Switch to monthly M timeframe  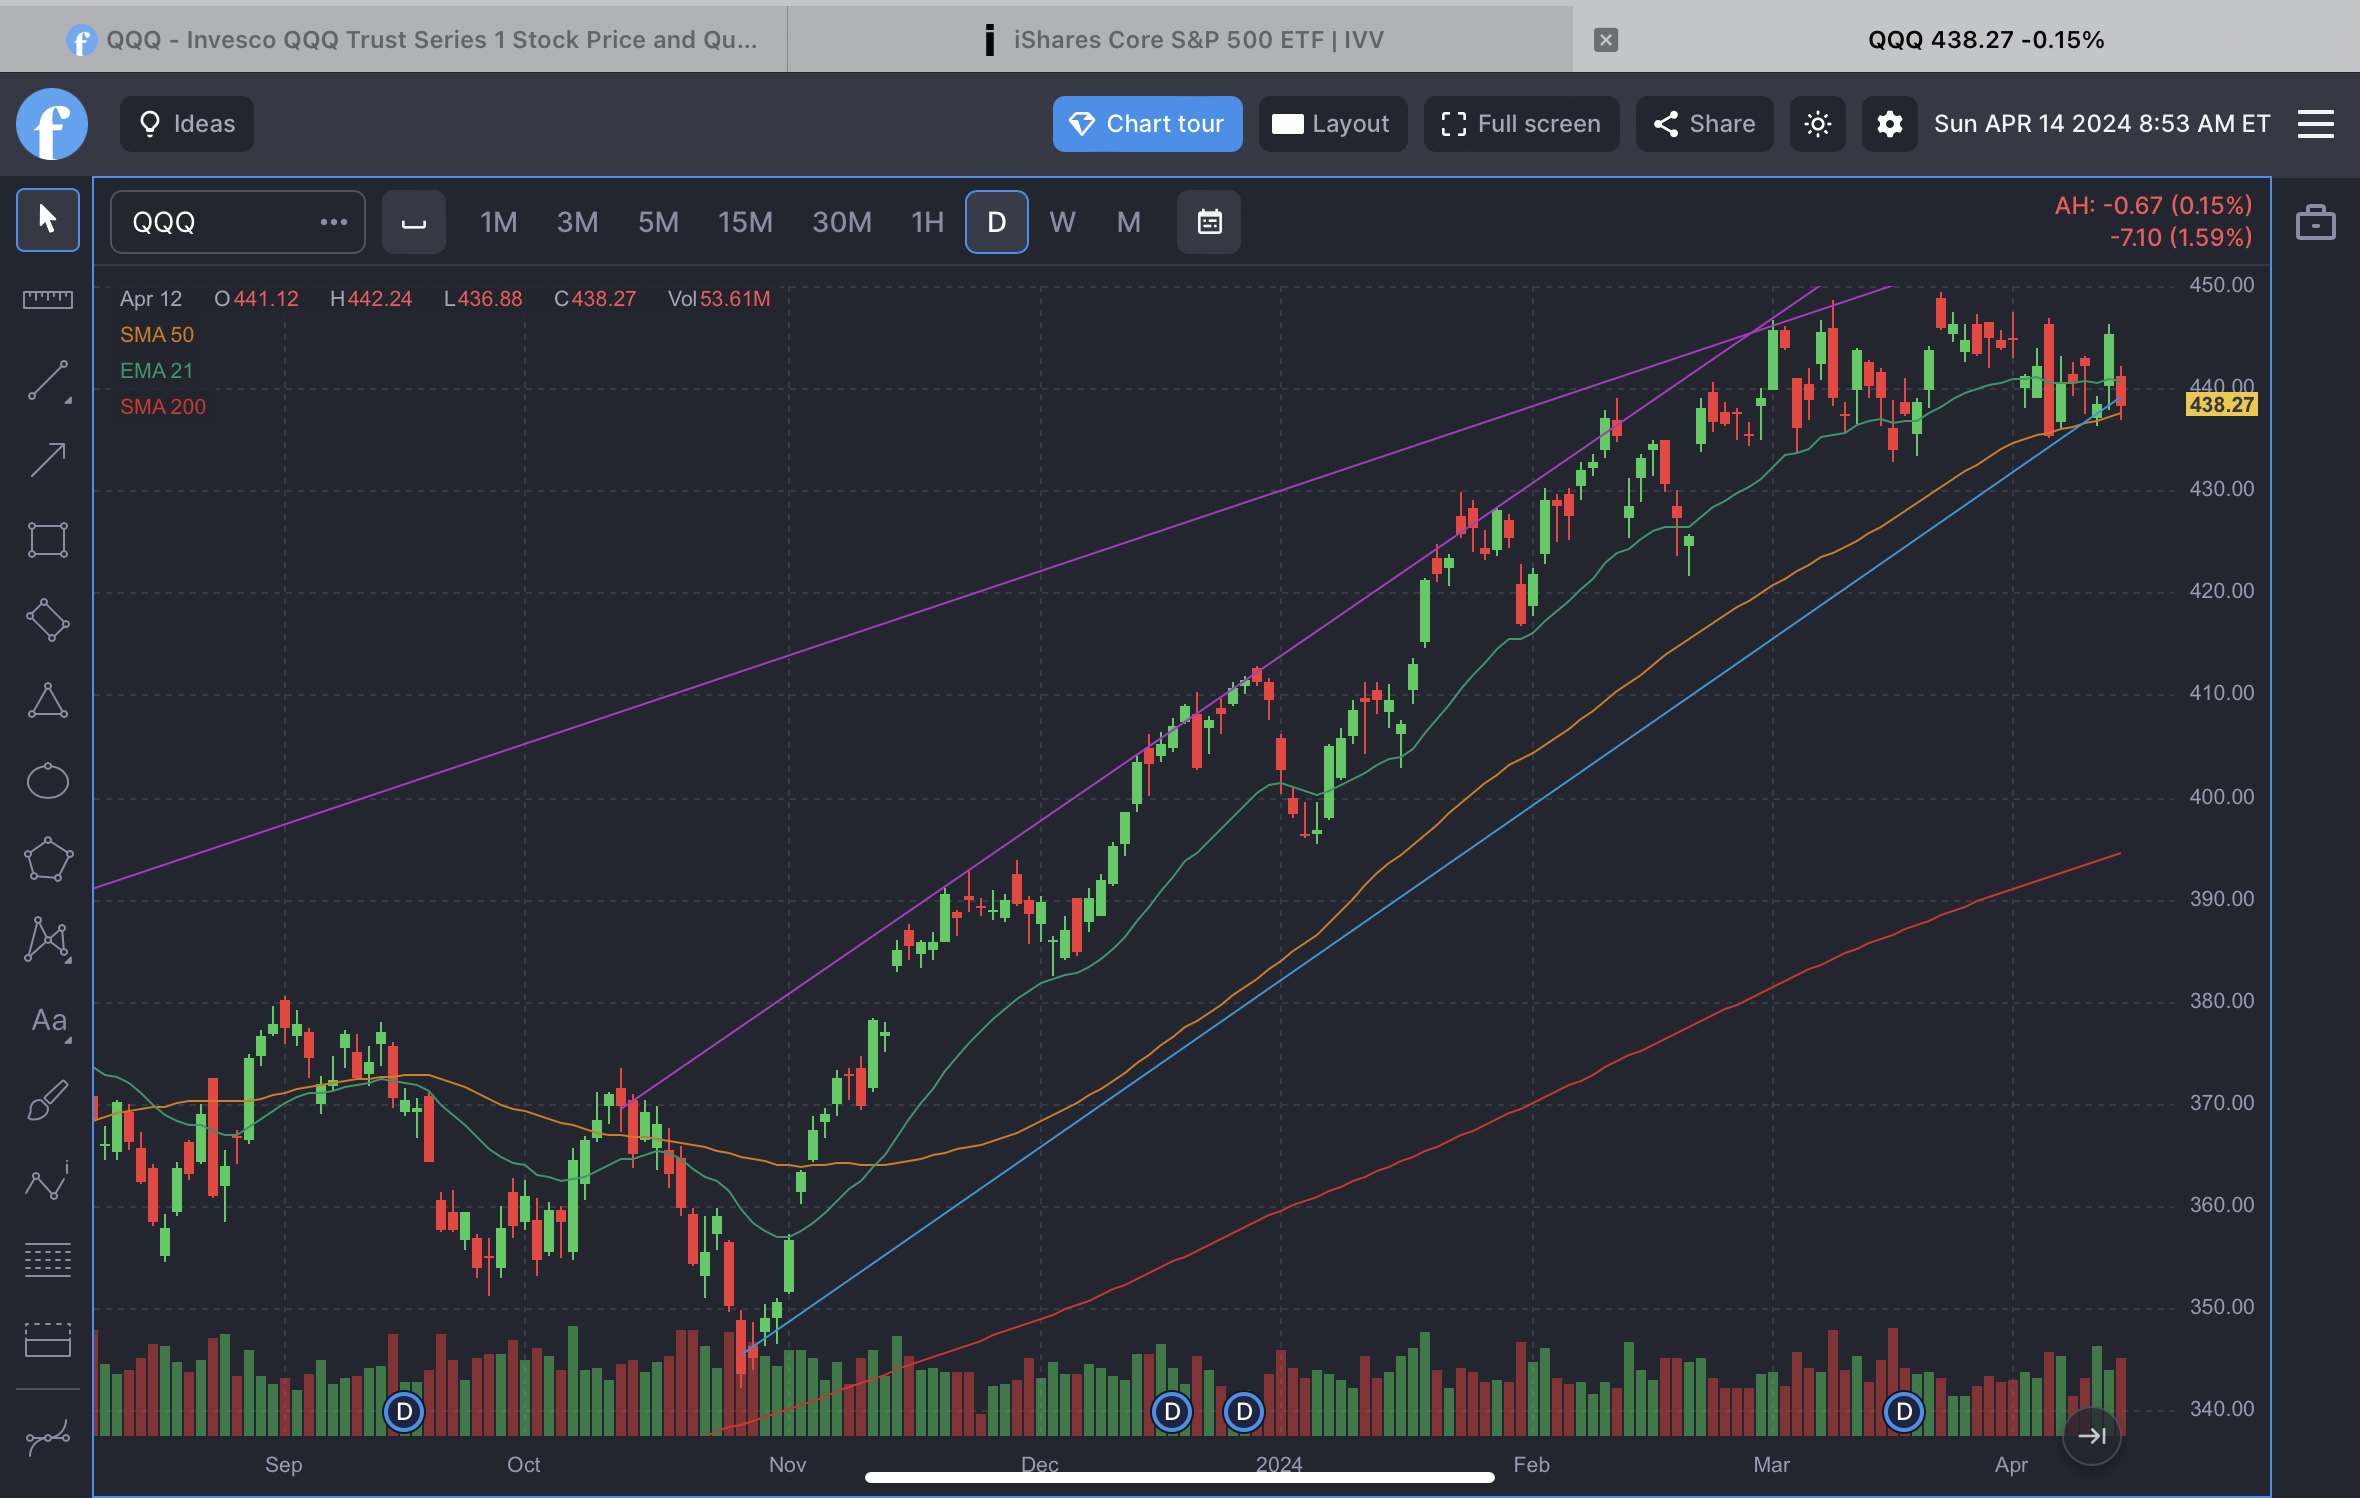point(1128,222)
